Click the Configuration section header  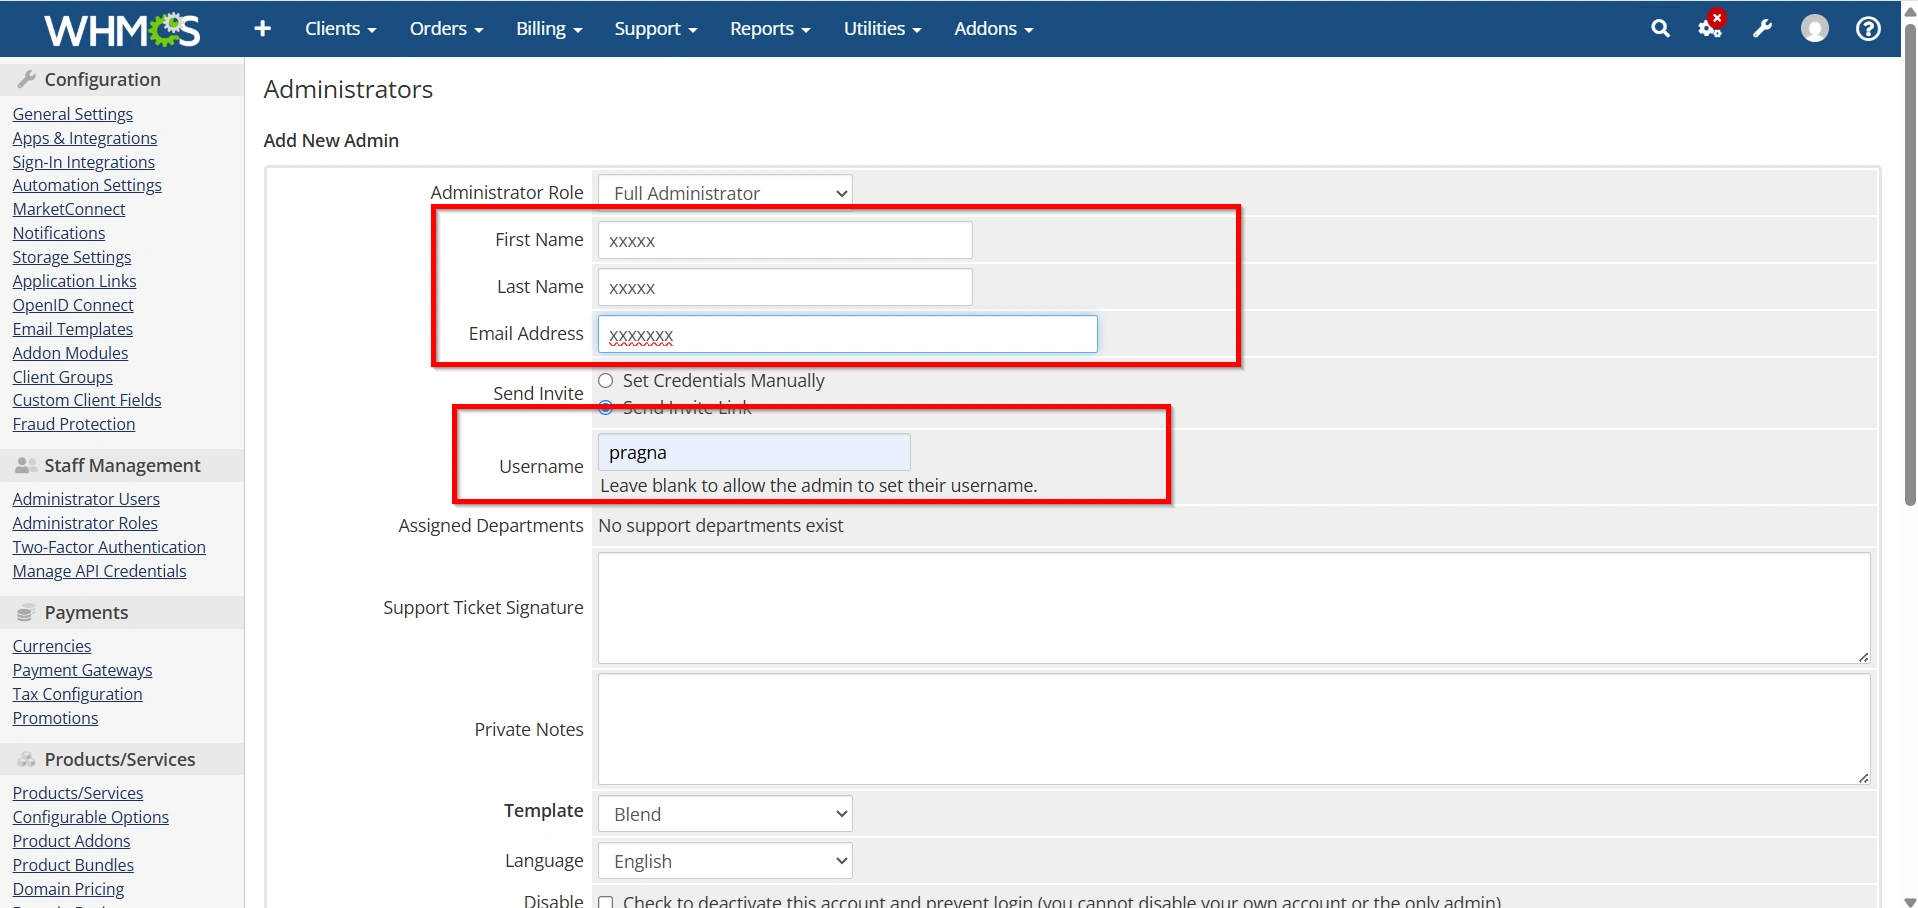click(x=122, y=79)
